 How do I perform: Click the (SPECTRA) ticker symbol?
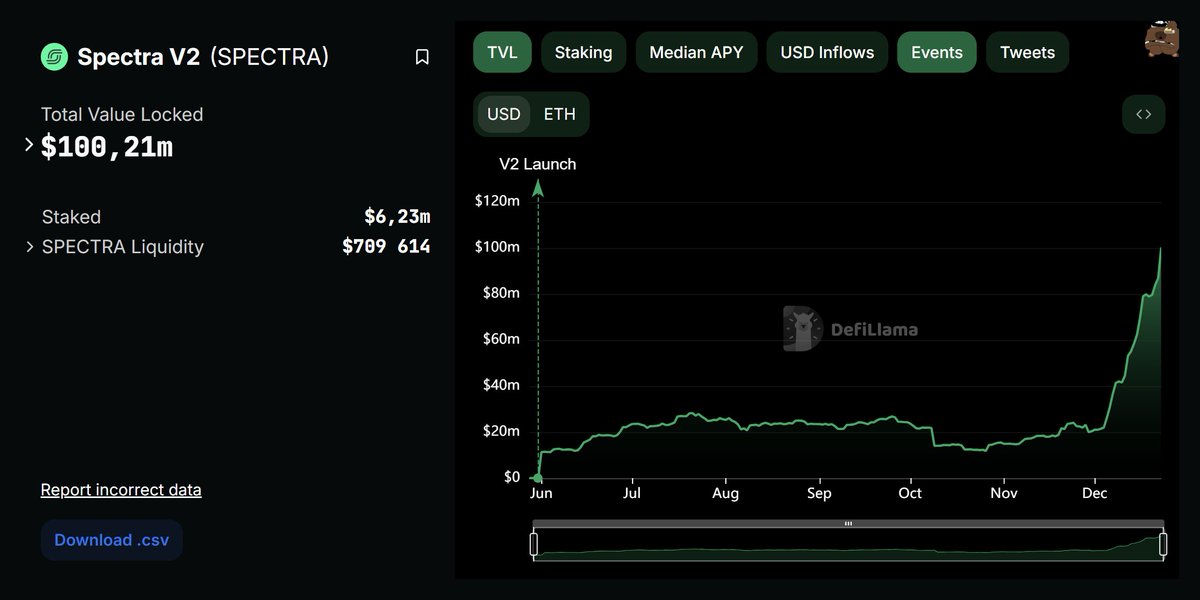269,57
